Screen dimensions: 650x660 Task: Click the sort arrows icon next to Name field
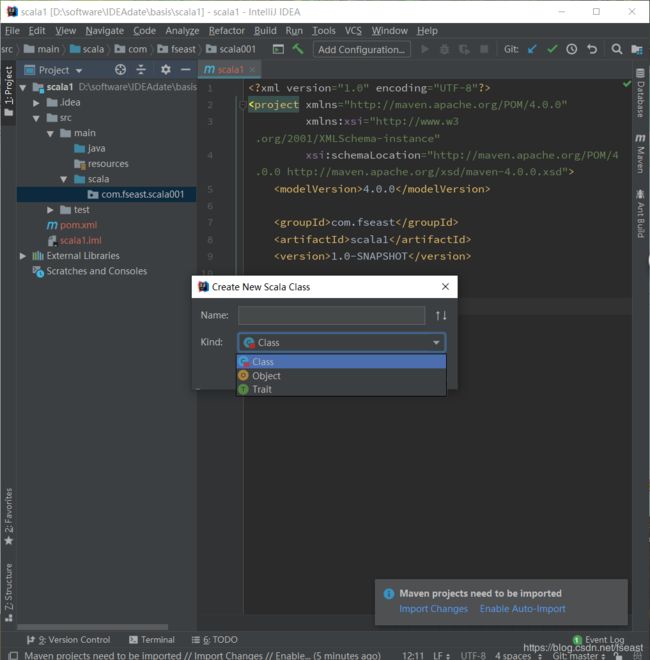tap(441, 315)
